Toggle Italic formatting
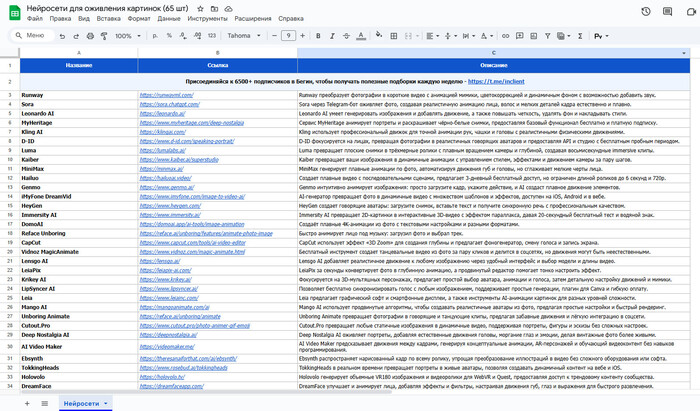Image resolution: width=700 pixels, height=411 pixels. [334, 35]
